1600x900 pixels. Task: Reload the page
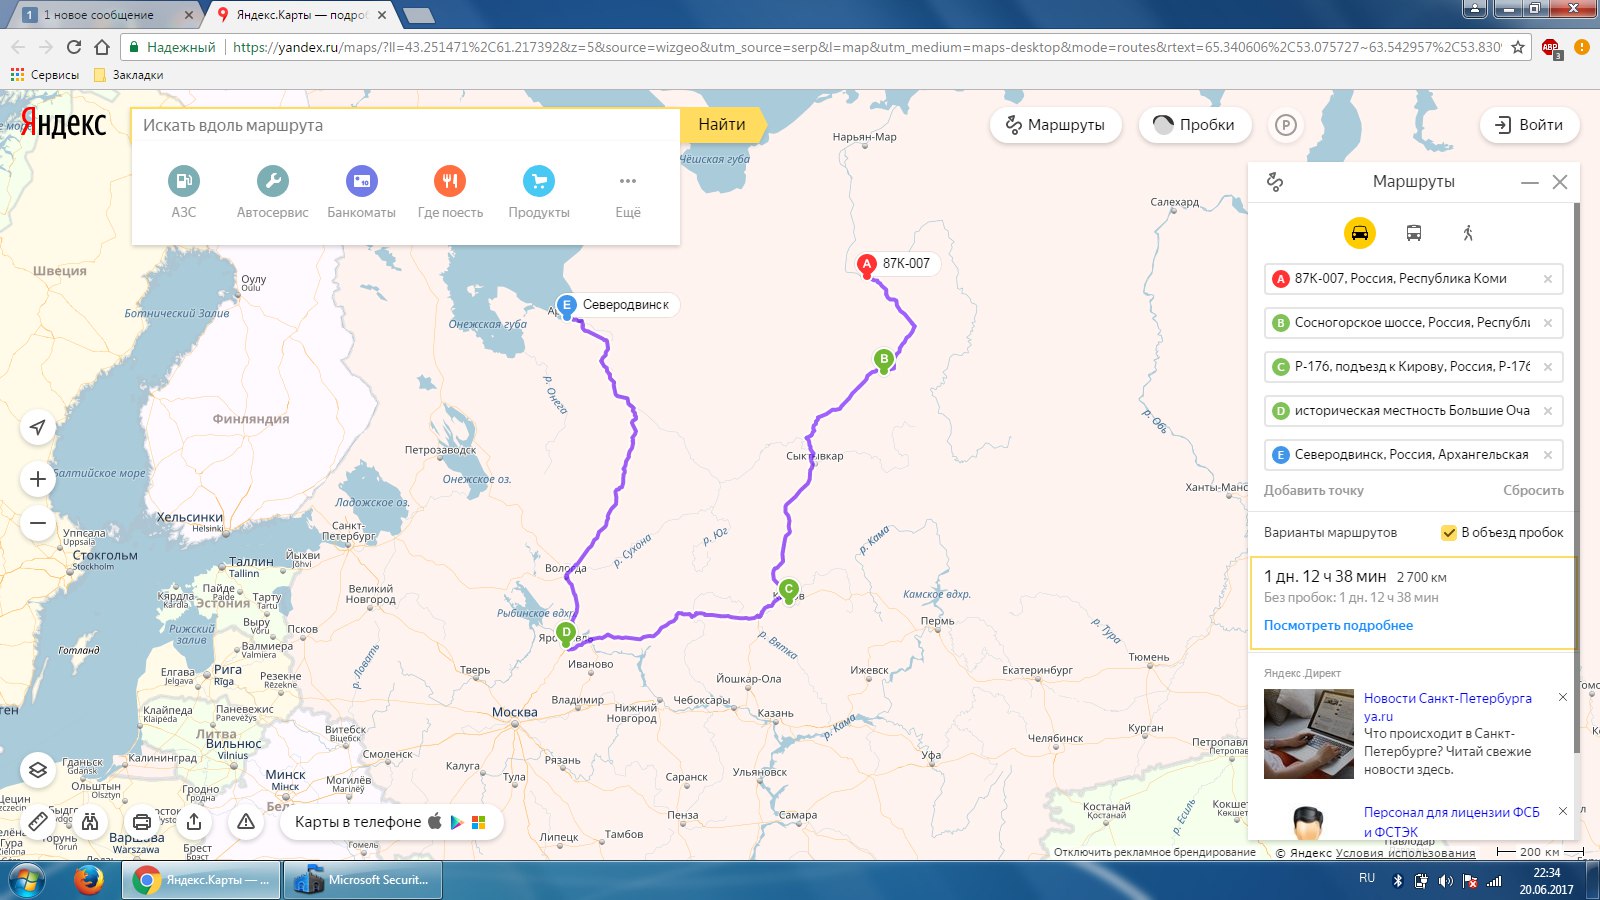click(x=73, y=47)
